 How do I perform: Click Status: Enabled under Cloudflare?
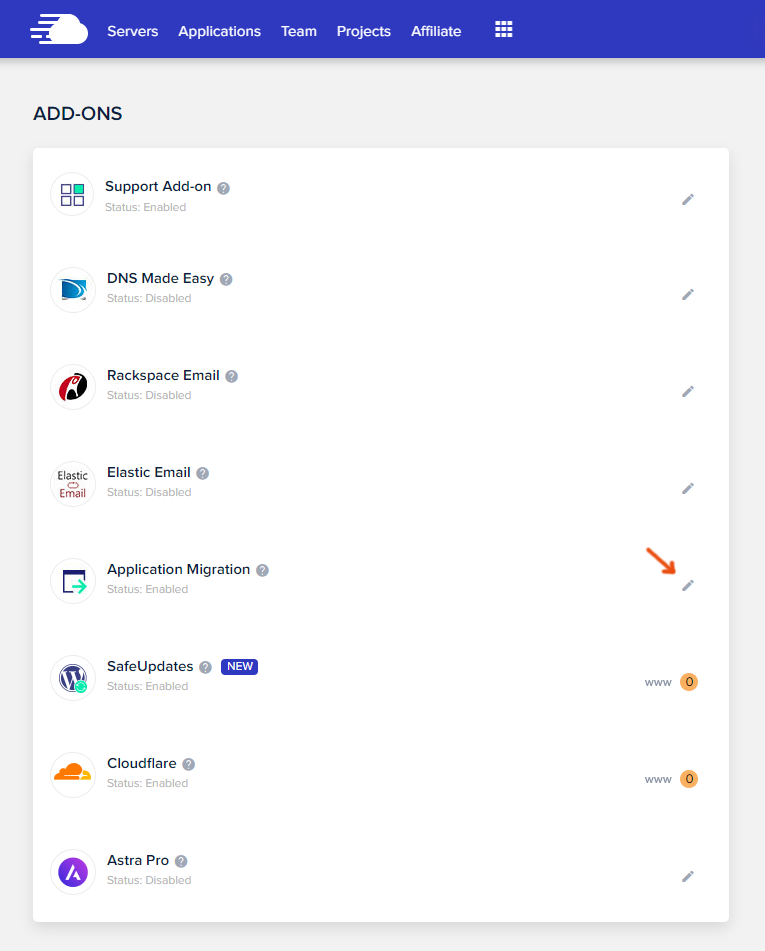147,784
